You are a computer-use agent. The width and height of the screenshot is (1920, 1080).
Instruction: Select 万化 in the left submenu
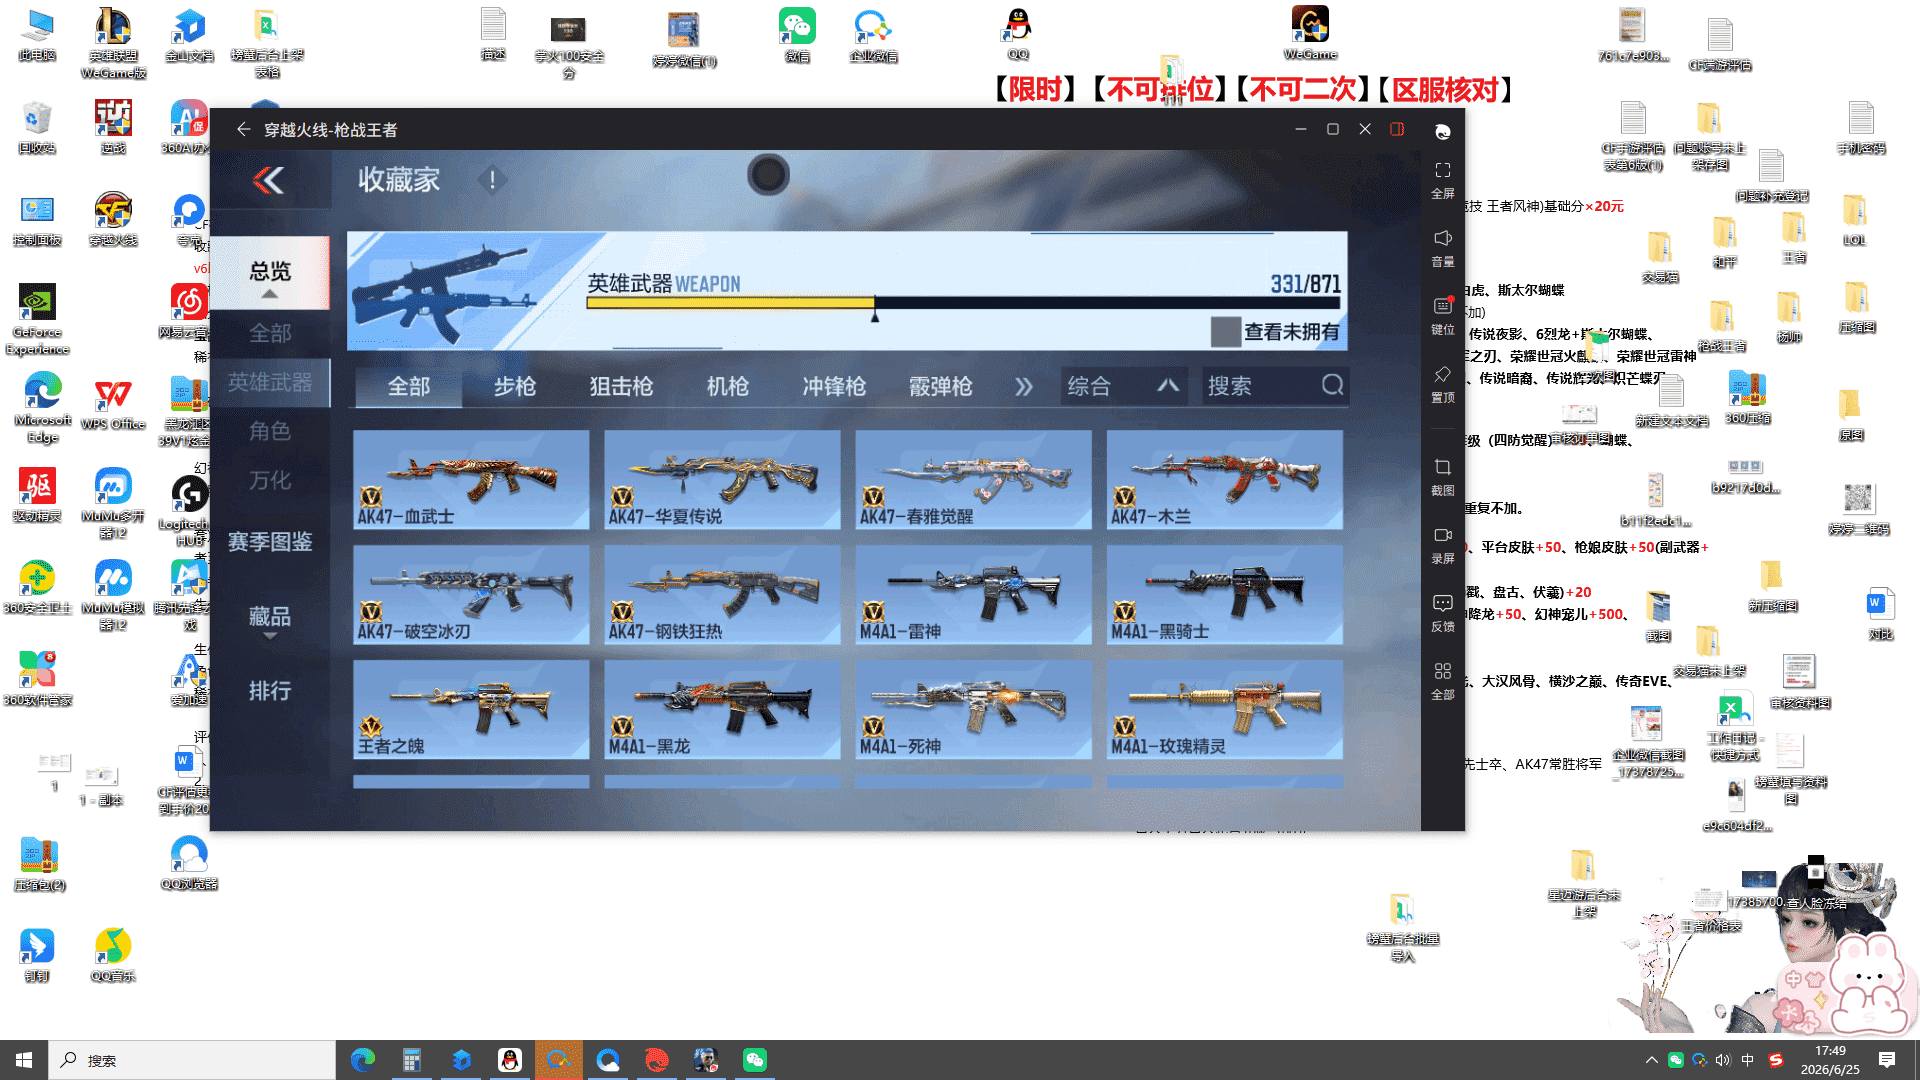[x=270, y=481]
